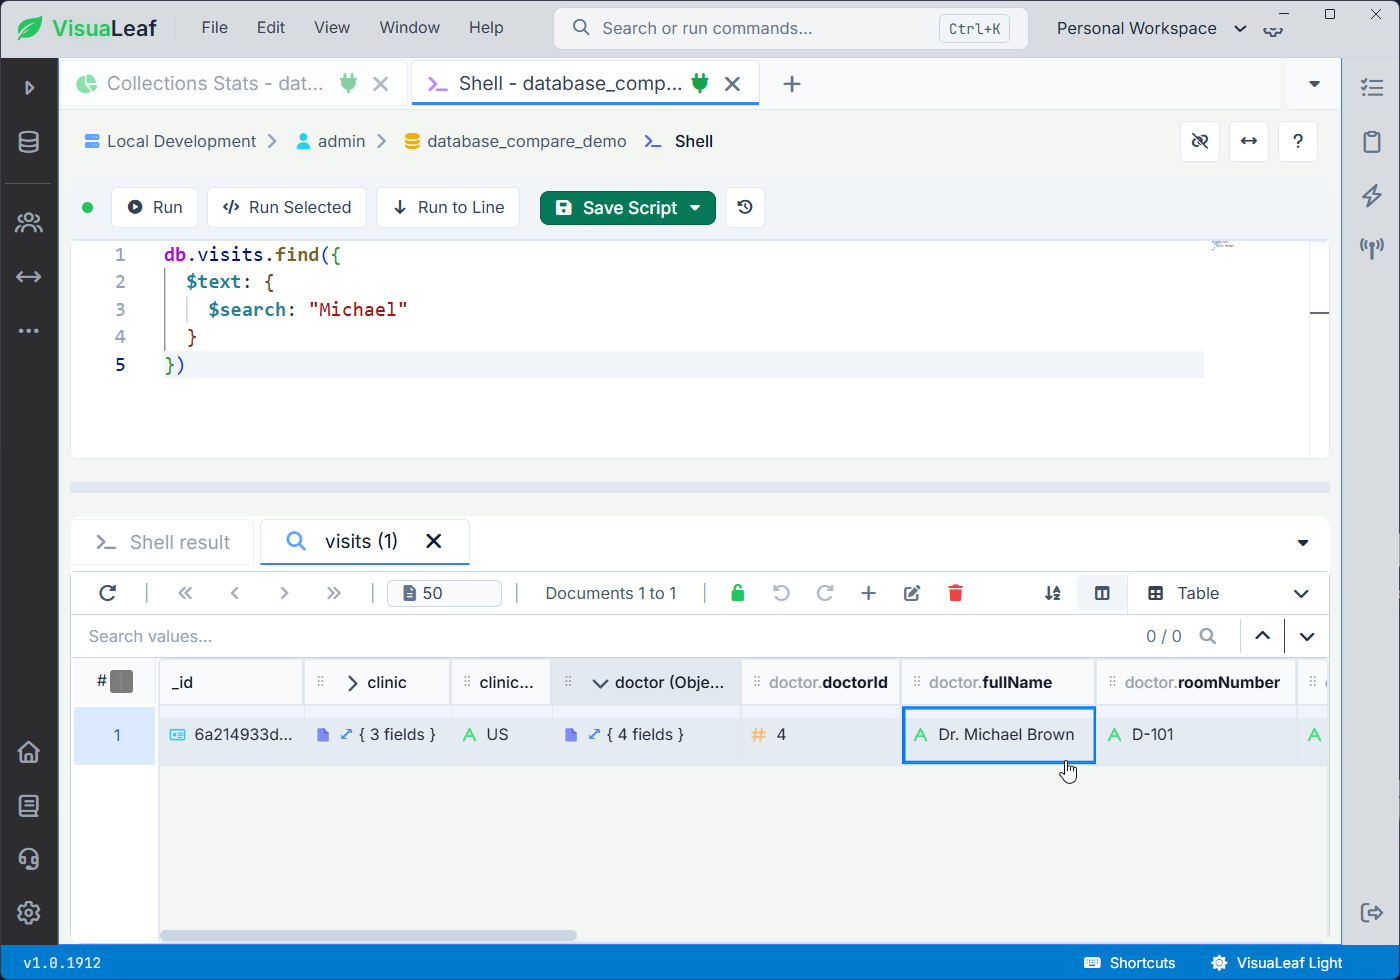The height and width of the screenshot is (980, 1400).
Task: Open the more options ellipsis in sidebar
Action: [x=29, y=330]
